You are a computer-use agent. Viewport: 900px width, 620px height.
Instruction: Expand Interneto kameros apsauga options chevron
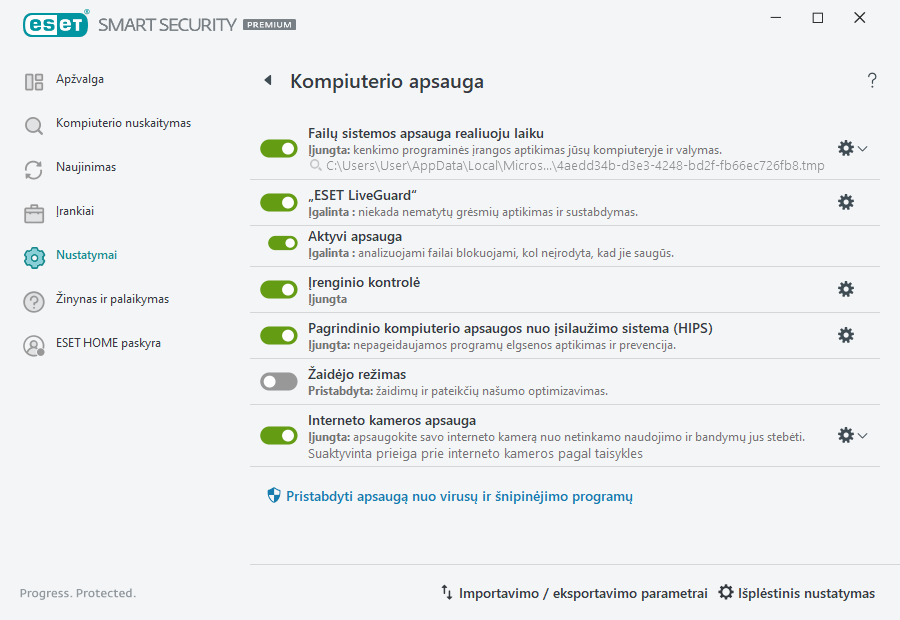tap(862, 435)
